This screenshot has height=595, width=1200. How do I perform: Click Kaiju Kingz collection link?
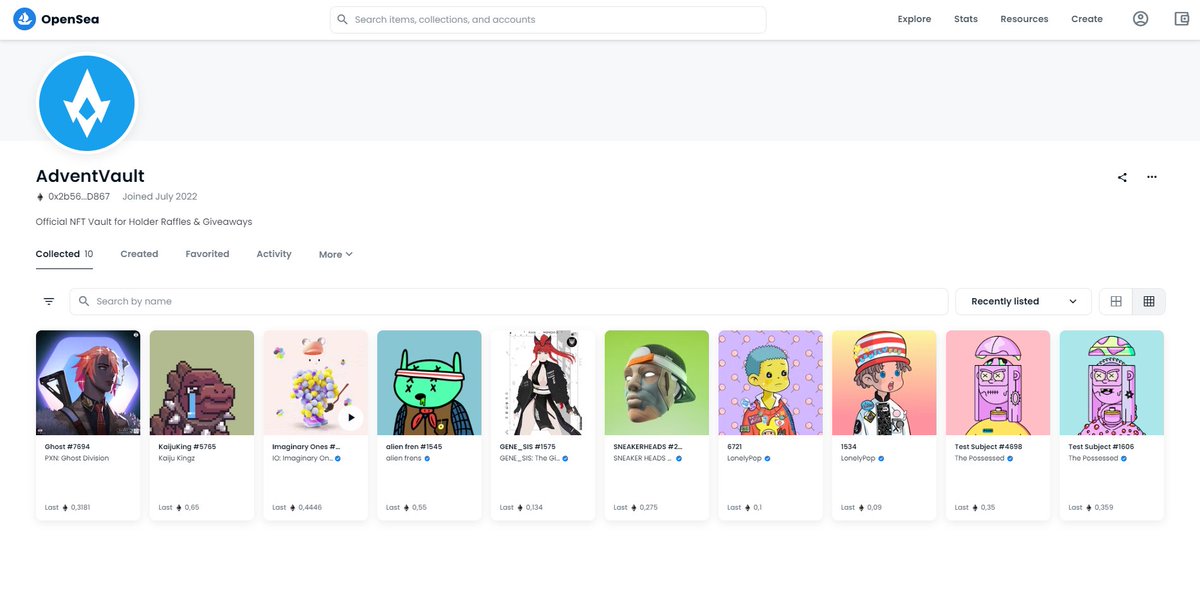click(179, 458)
